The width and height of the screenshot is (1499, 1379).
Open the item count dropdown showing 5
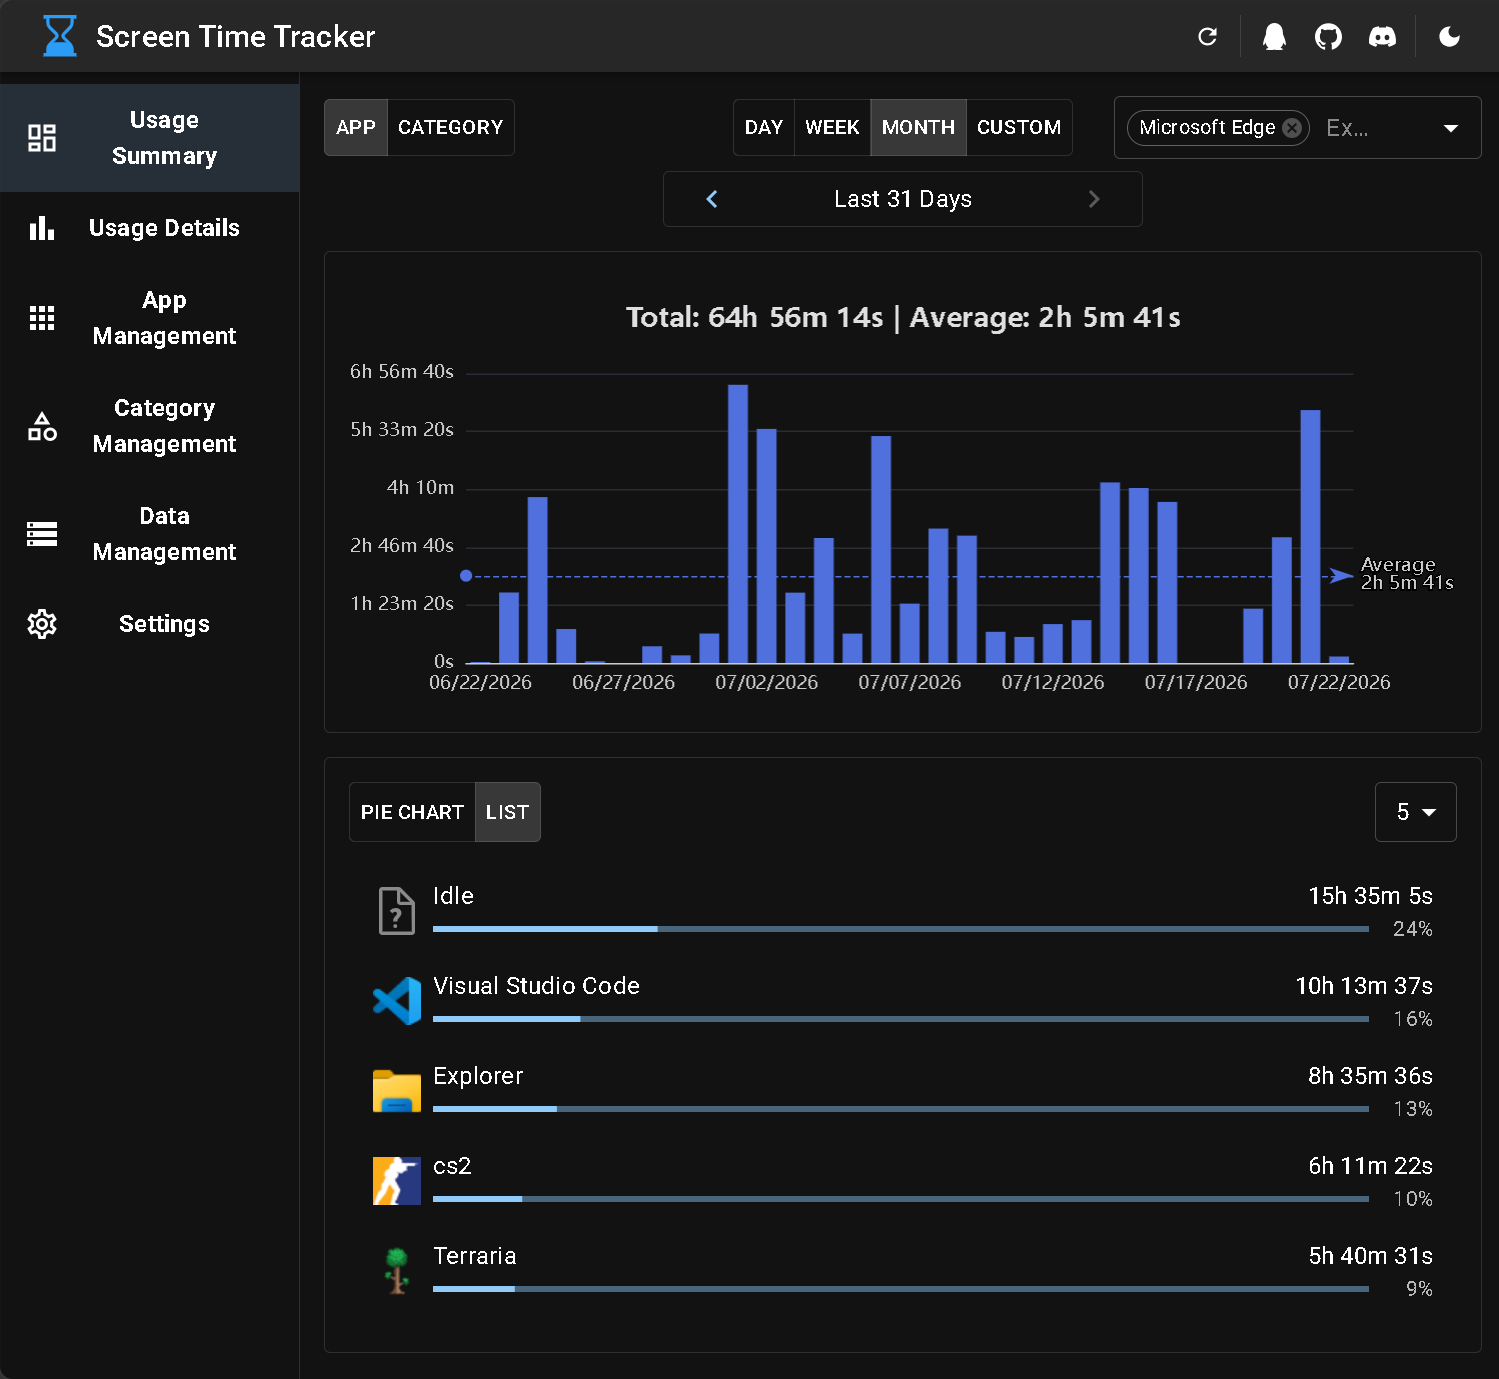[1415, 812]
